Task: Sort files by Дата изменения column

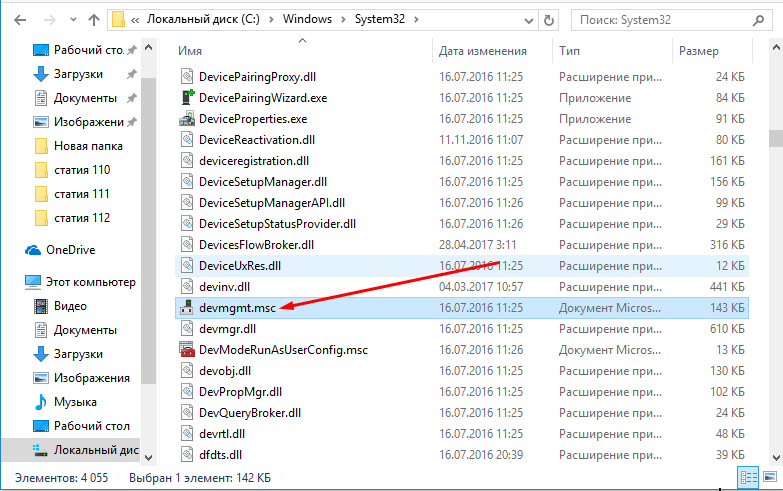Action: pyautogui.click(x=482, y=51)
